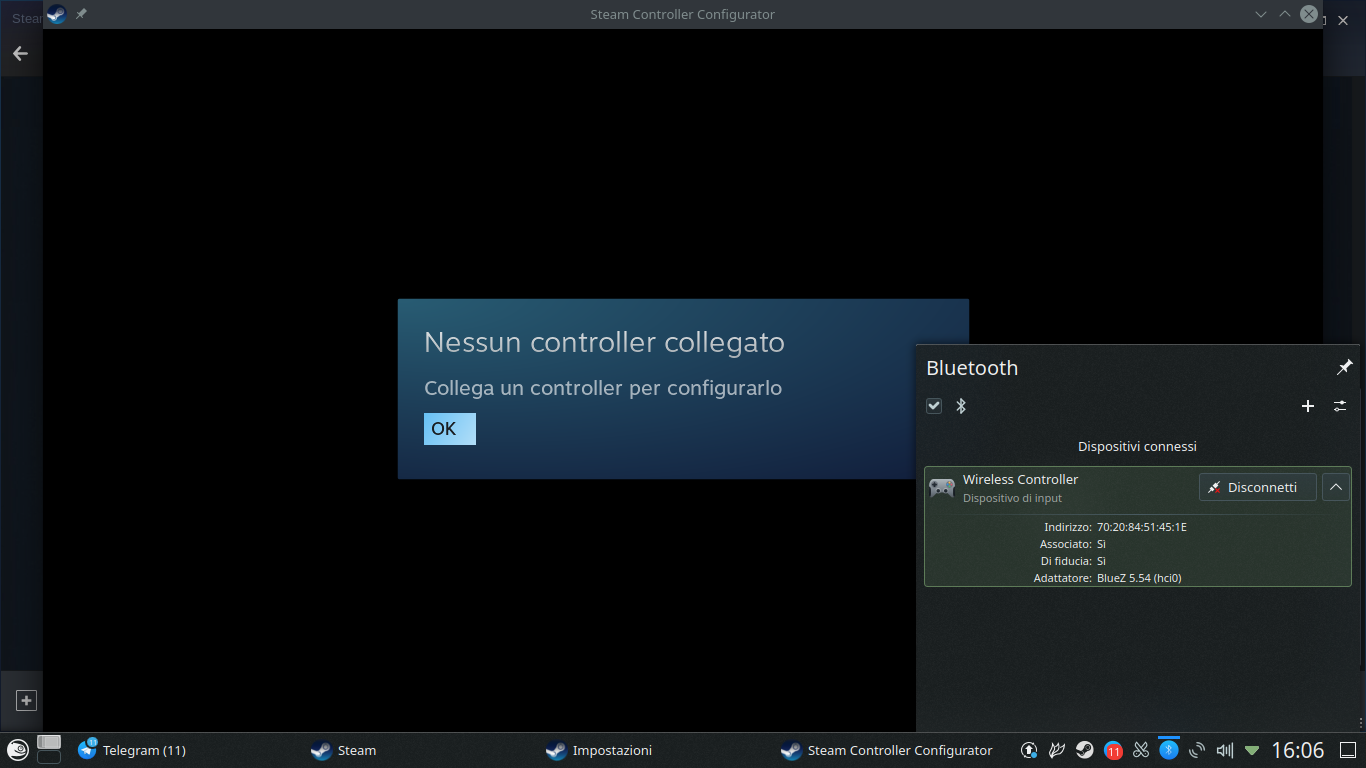Select Steam Controller Configurator taskbar entry
This screenshot has height=768, width=1366.
pyautogui.click(x=886, y=750)
